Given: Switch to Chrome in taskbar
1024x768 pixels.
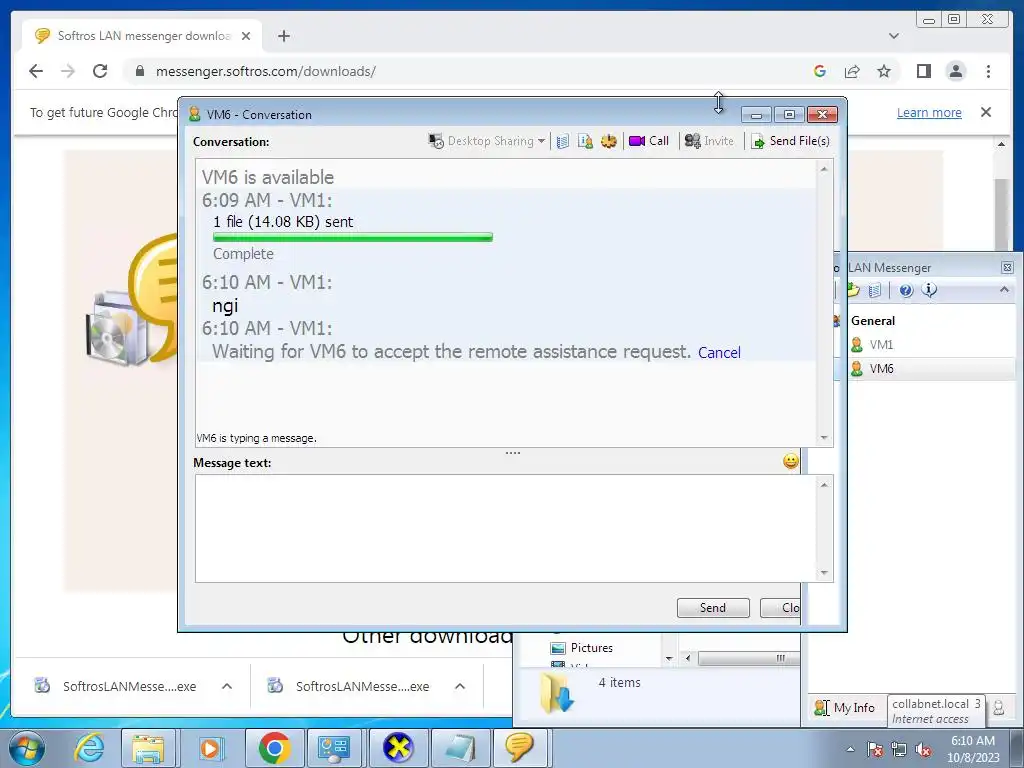Looking at the screenshot, I should pyautogui.click(x=274, y=748).
